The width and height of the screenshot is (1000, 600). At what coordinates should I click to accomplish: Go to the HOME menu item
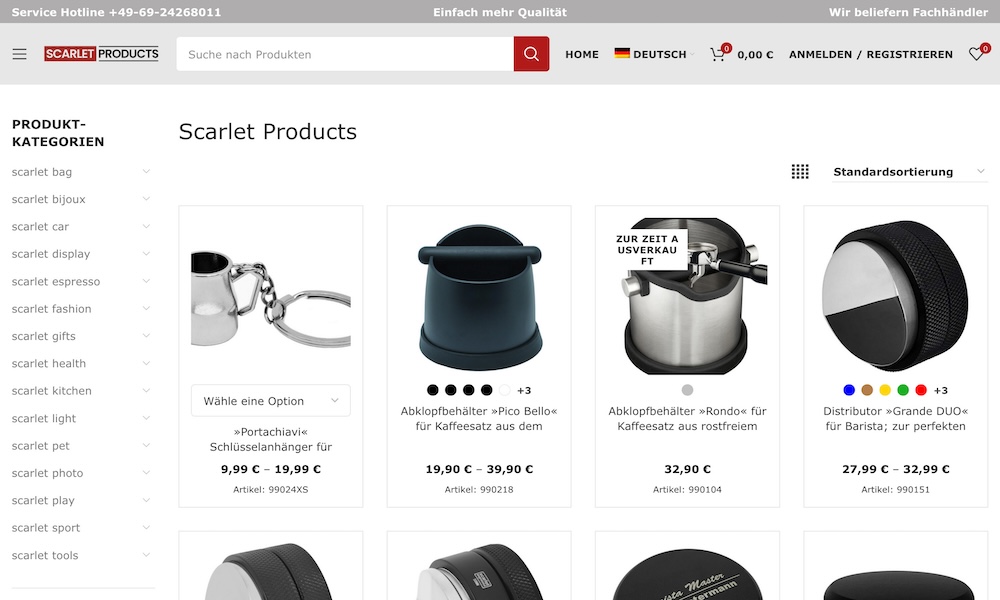click(x=582, y=55)
